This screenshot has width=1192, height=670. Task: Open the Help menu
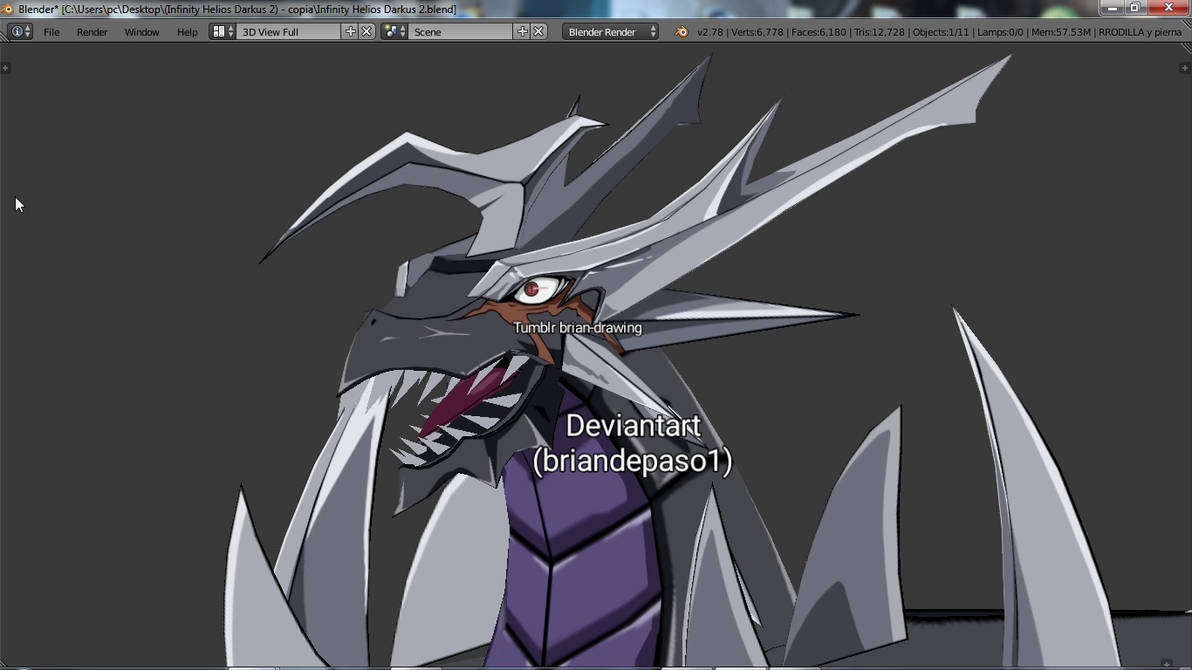coord(186,31)
